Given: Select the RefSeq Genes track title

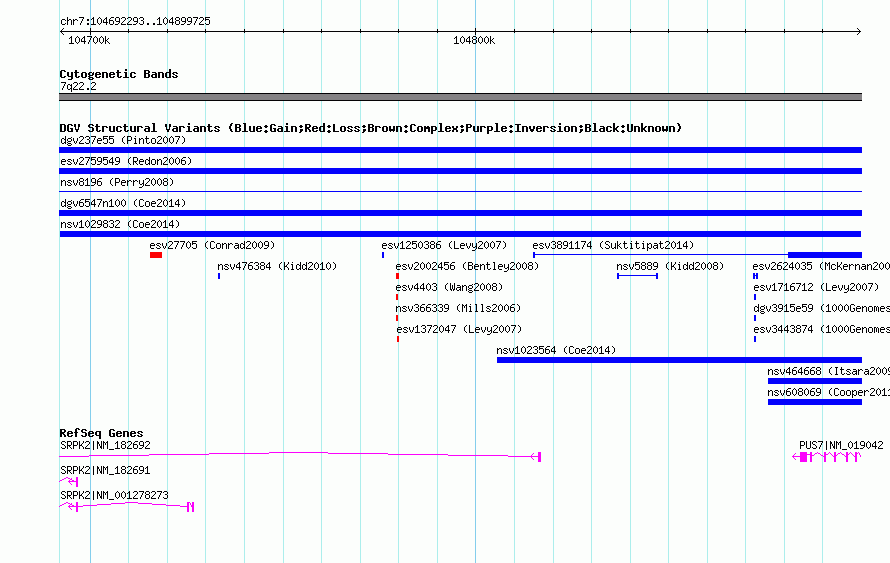Looking at the screenshot, I should 101,433.
